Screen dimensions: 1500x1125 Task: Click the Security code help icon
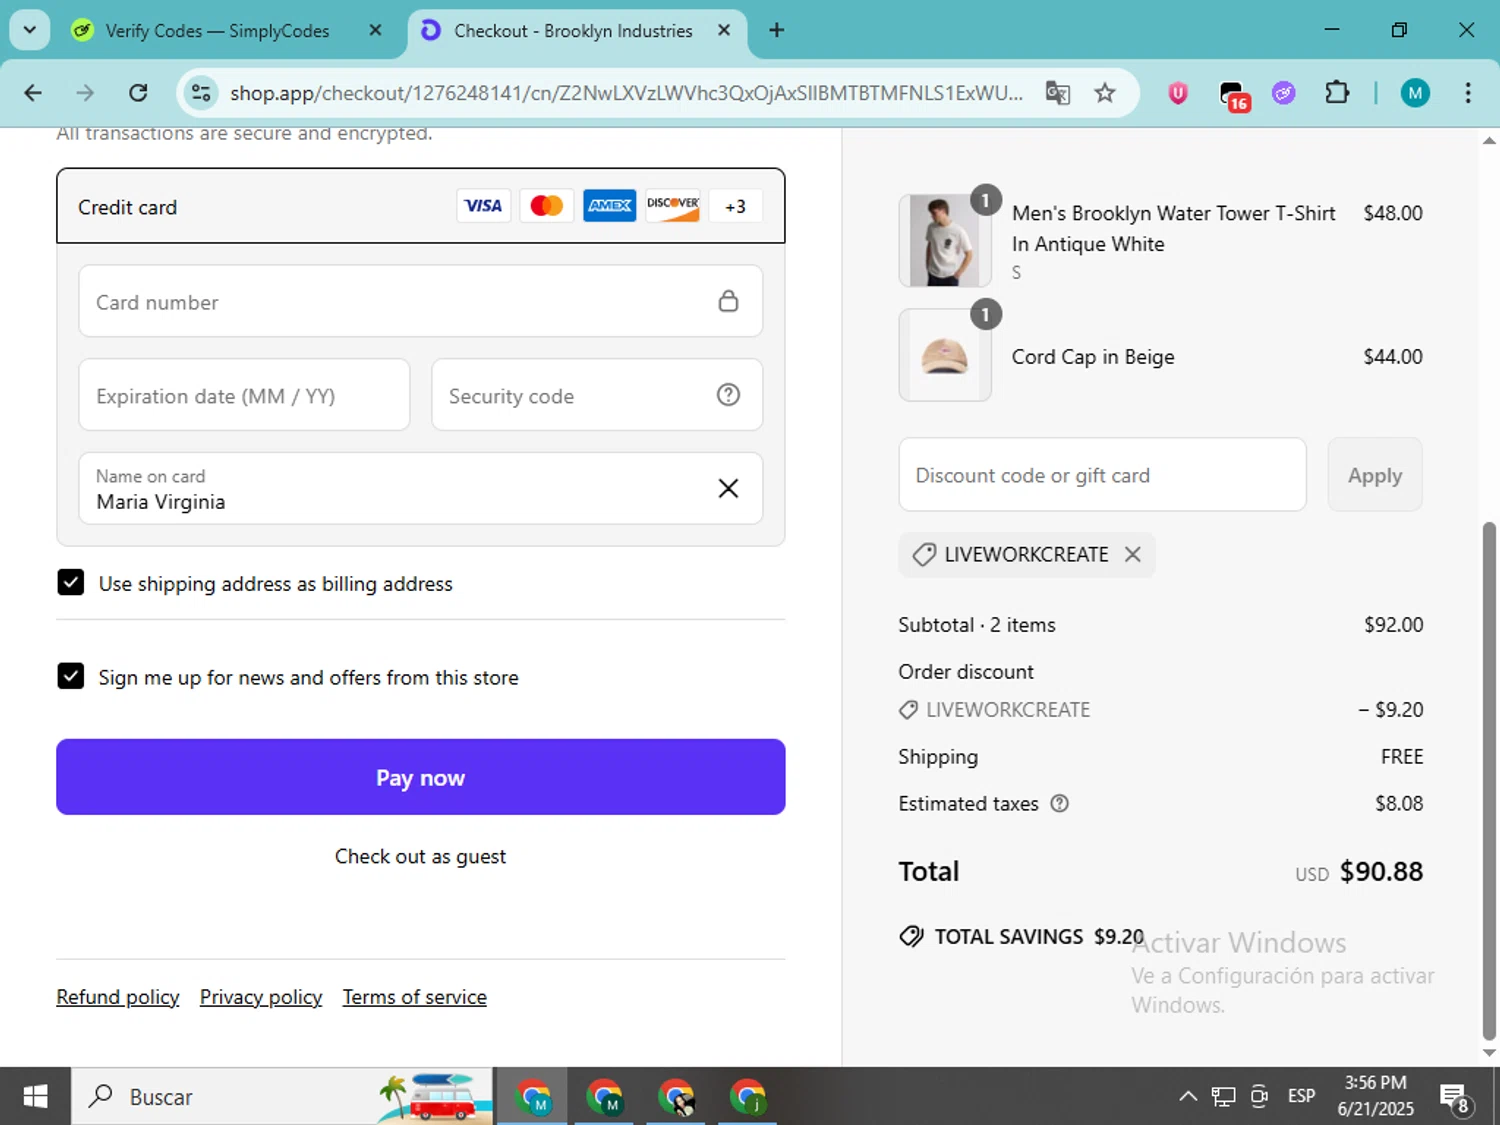[729, 395]
